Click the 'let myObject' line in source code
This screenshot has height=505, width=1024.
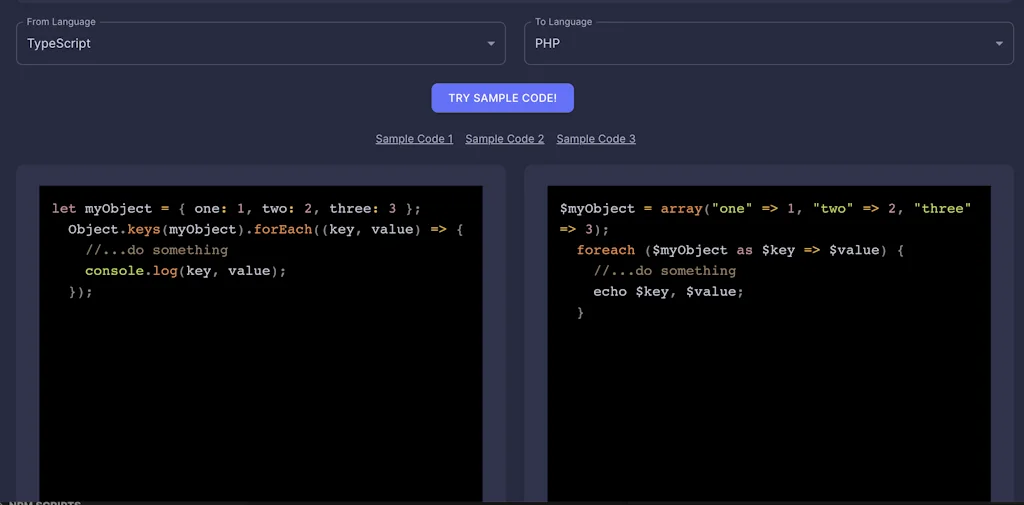point(236,209)
